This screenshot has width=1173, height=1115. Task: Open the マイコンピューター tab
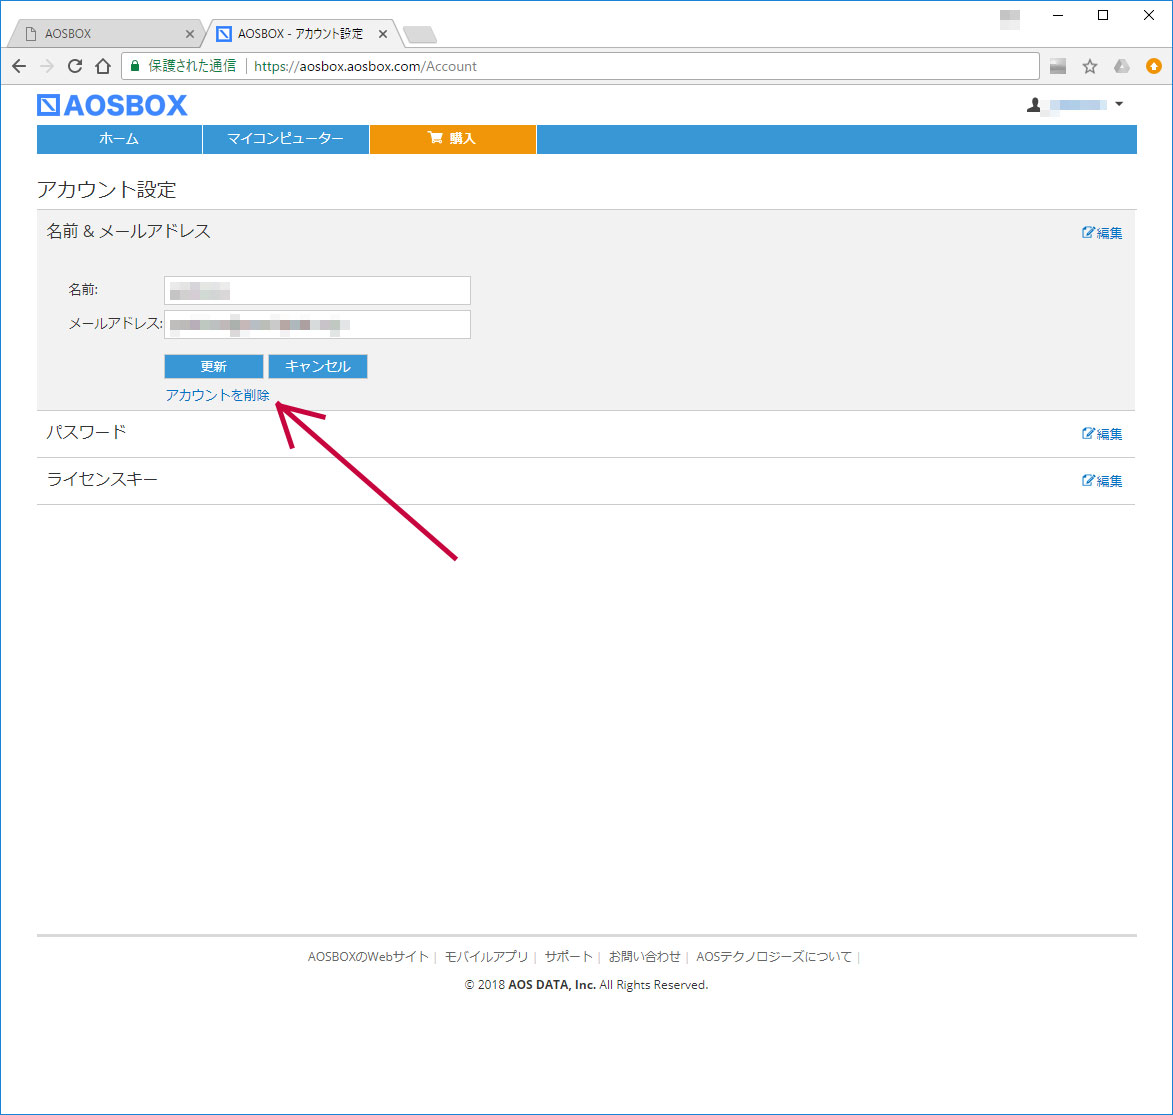[x=286, y=139]
